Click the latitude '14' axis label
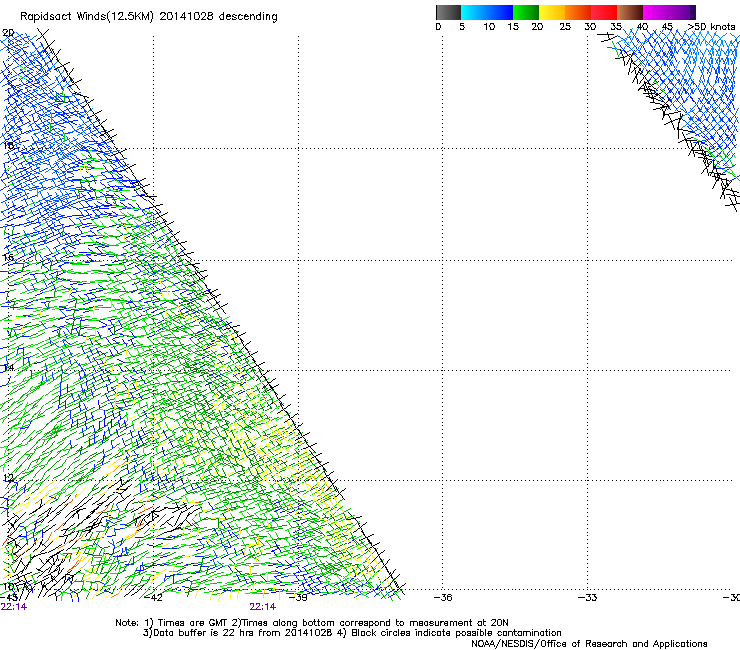This screenshot has height=650, width=740. [x=8, y=368]
